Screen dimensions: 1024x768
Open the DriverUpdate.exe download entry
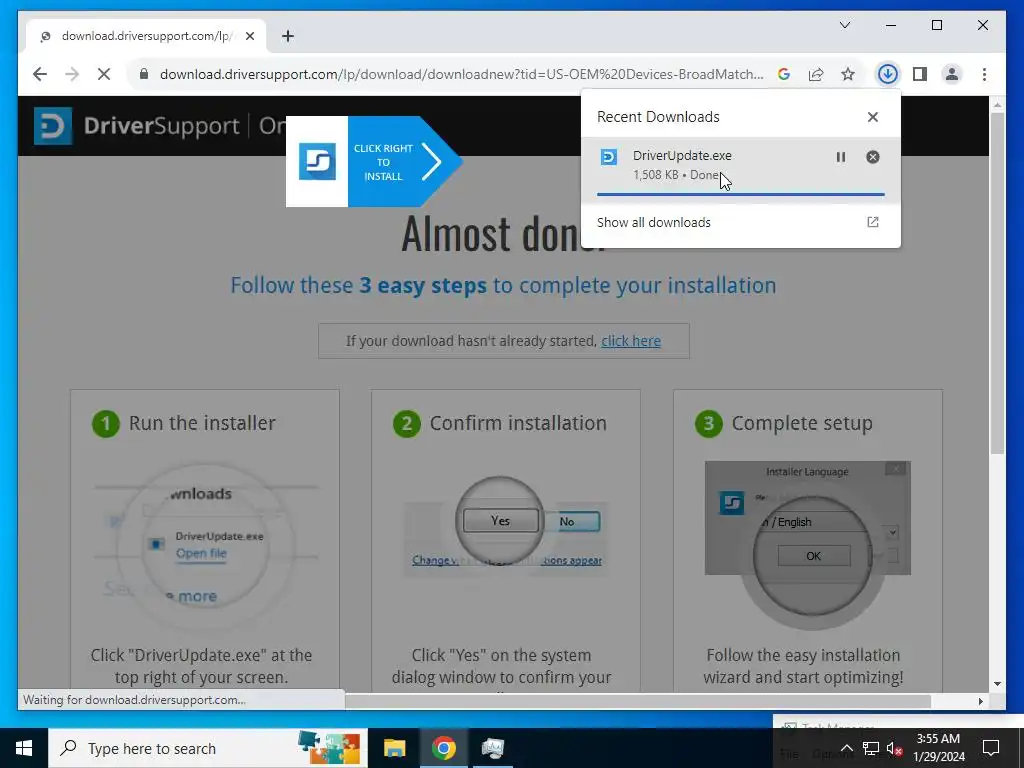tap(741, 168)
